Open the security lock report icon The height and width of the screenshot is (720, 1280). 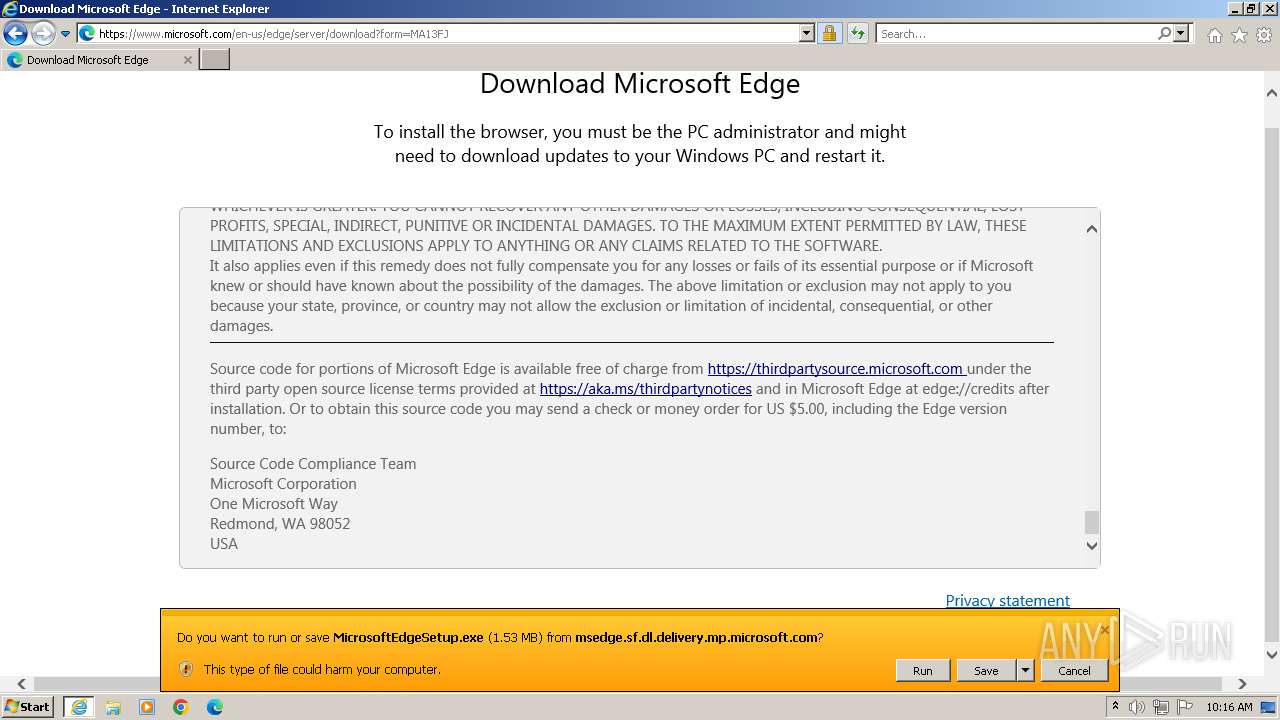point(829,33)
